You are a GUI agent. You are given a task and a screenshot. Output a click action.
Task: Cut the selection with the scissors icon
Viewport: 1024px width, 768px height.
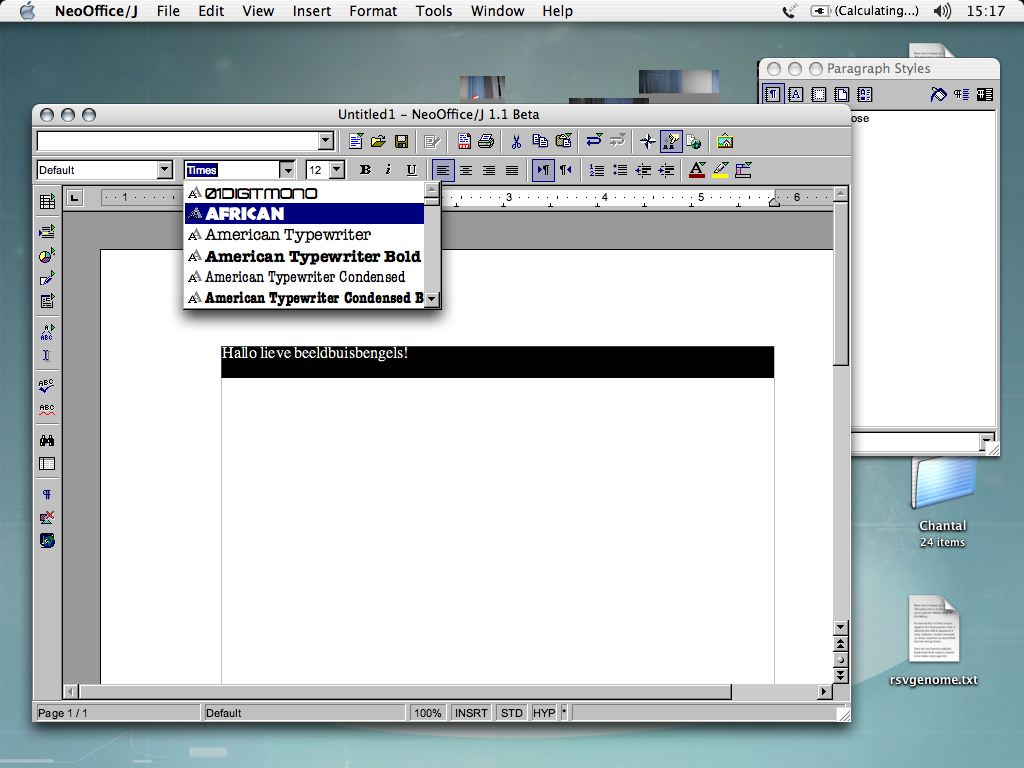pos(517,141)
